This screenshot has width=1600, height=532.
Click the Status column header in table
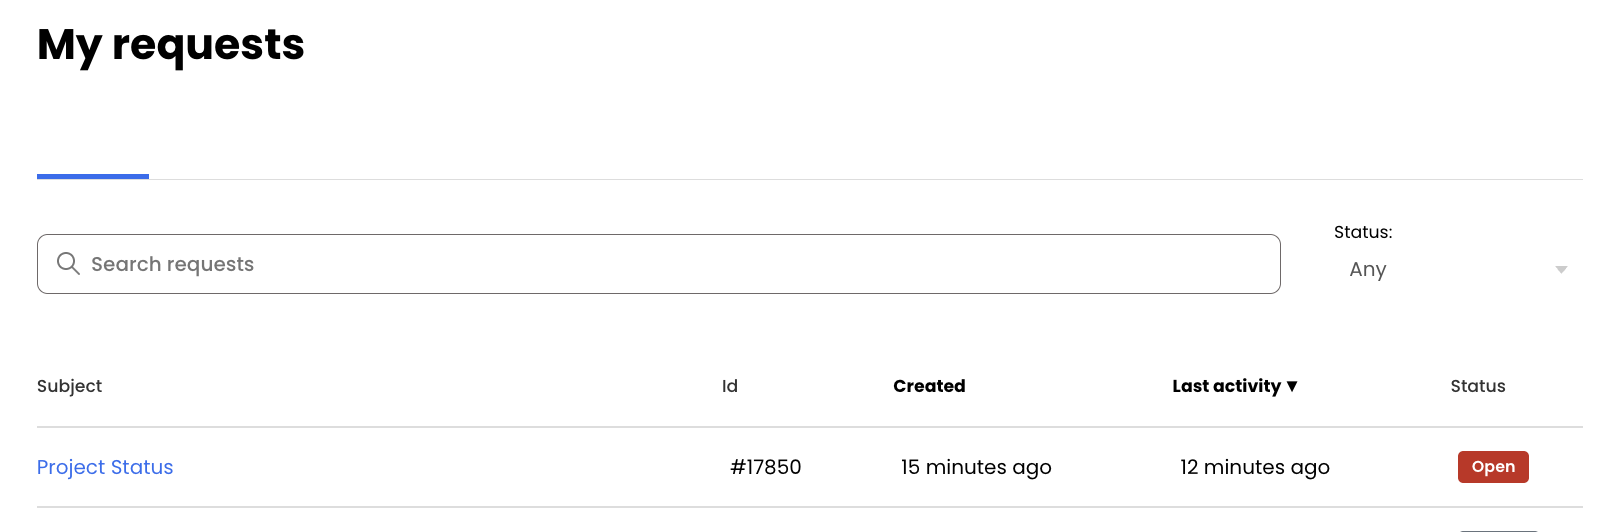tap(1477, 386)
